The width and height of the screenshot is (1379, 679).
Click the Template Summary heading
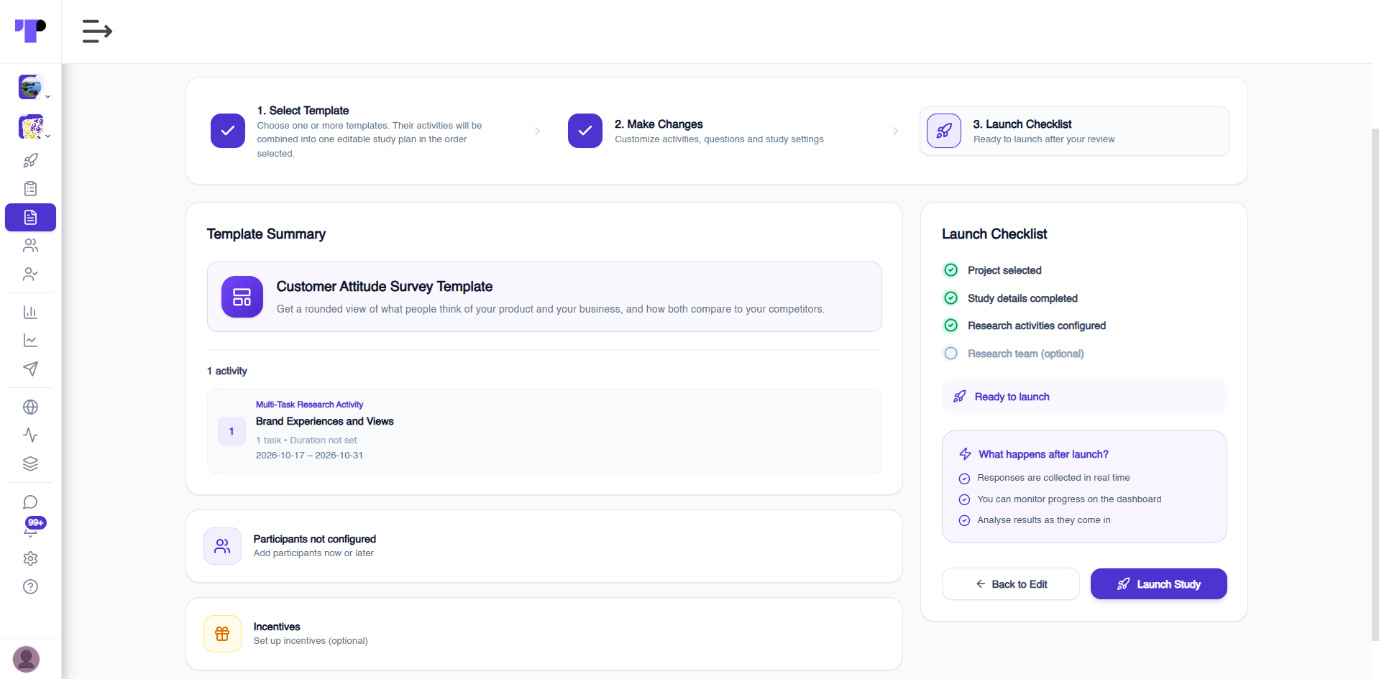click(266, 234)
